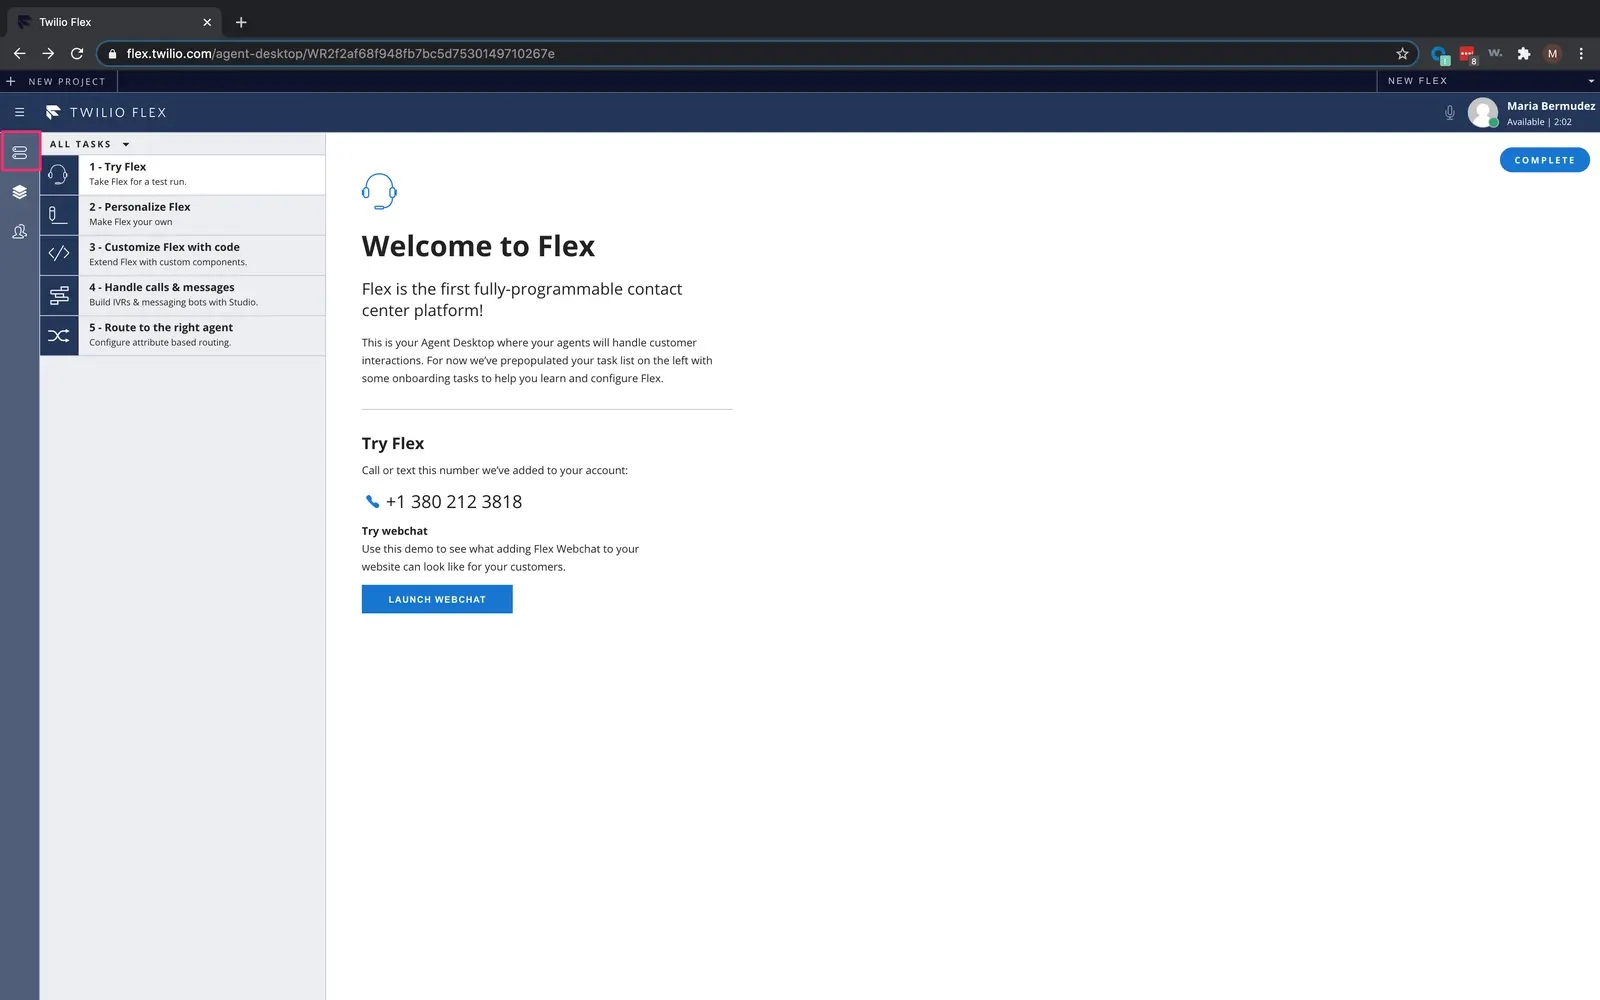Open the hamburger menu beside Twilio Flex
This screenshot has width=1600, height=1000.
pos(19,112)
